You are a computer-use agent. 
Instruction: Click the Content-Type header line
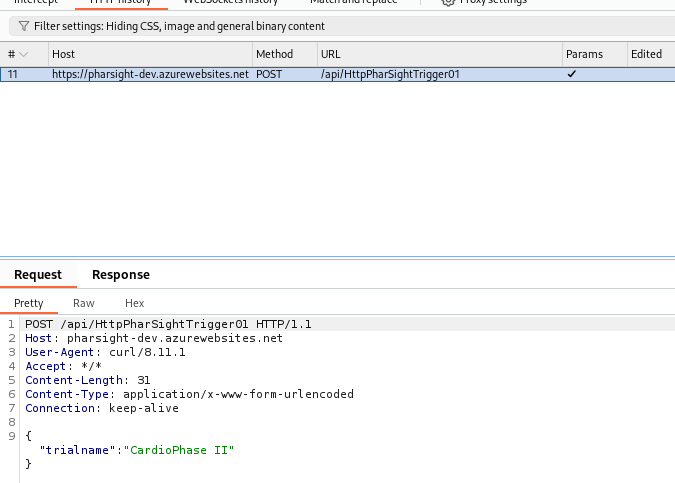click(x=189, y=394)
